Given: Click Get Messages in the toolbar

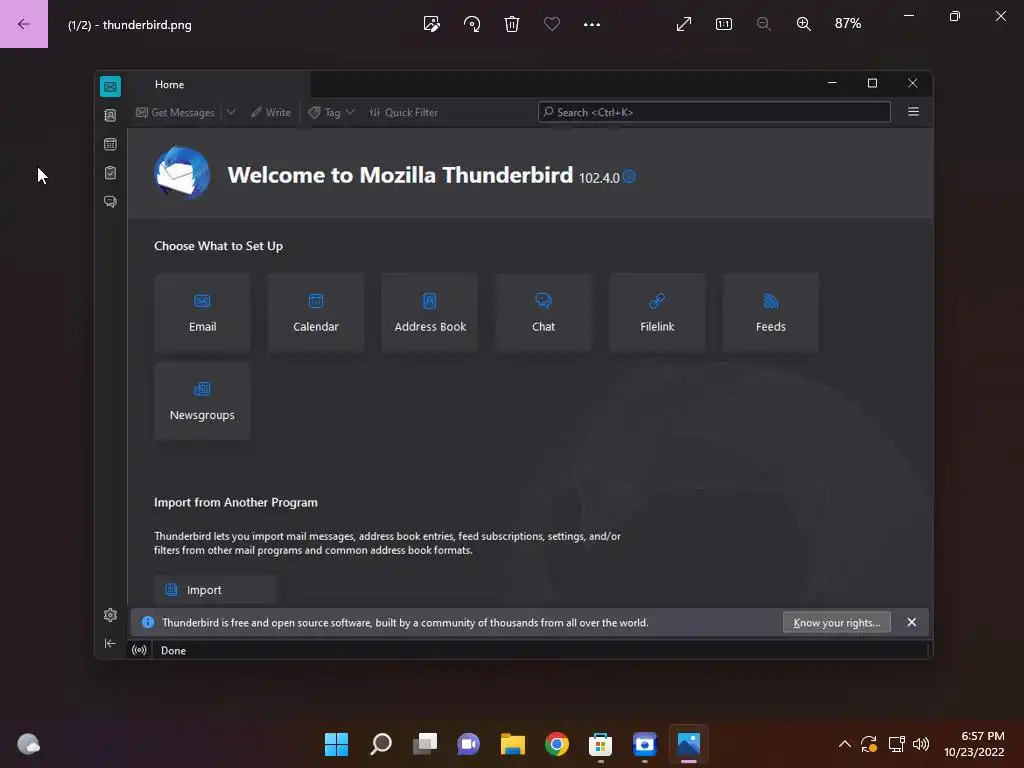Looking at the screenshot, I should pyautogui.click(x=175, y=112).
